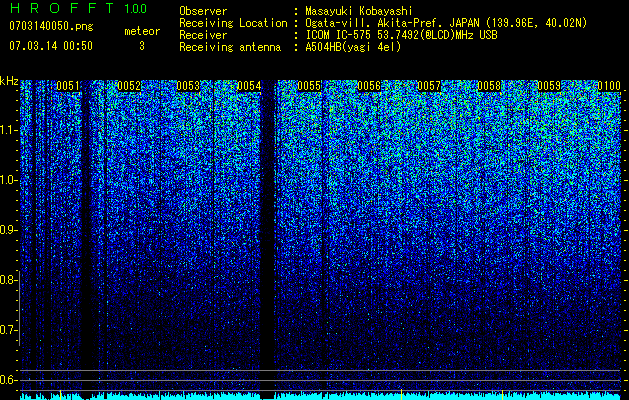
Task: Click the 0056 time marker
Action: [x=369, y=86]
